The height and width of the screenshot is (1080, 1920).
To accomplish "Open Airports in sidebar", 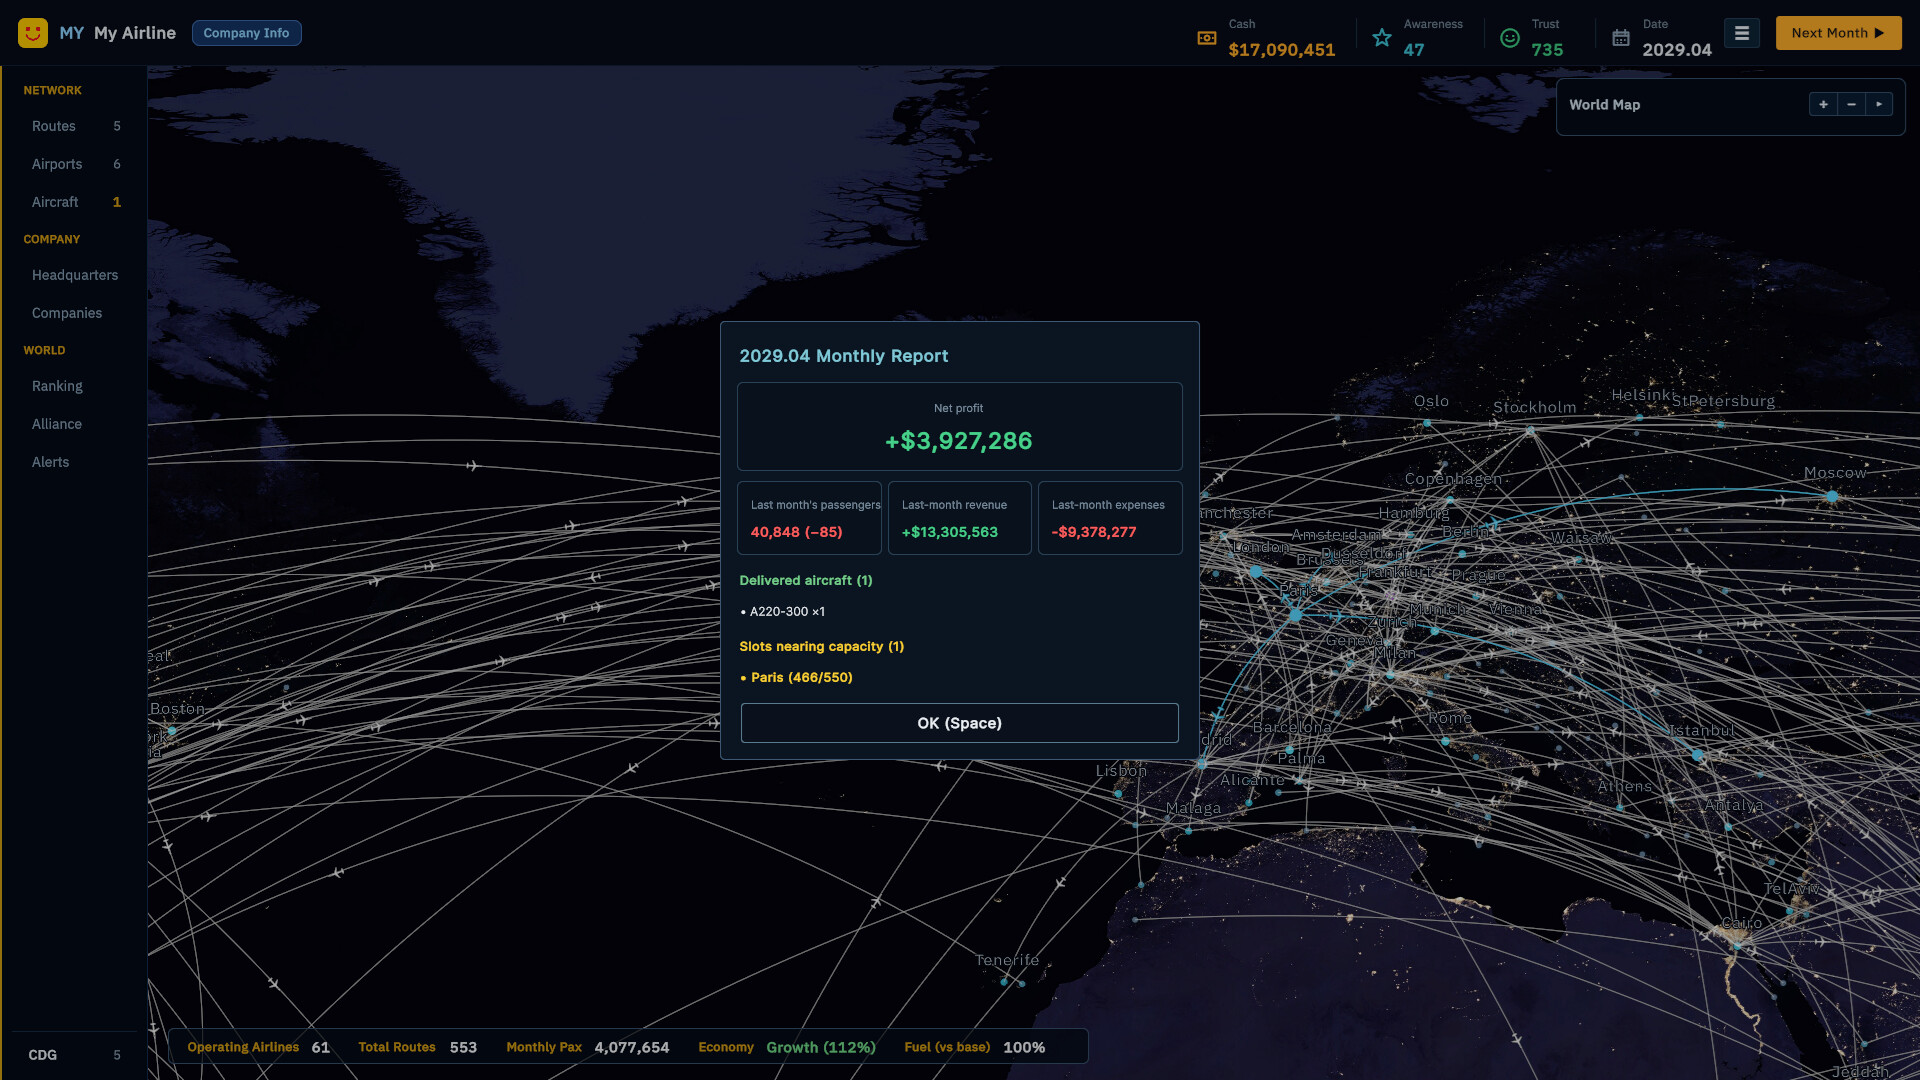I will click(75, 164).
